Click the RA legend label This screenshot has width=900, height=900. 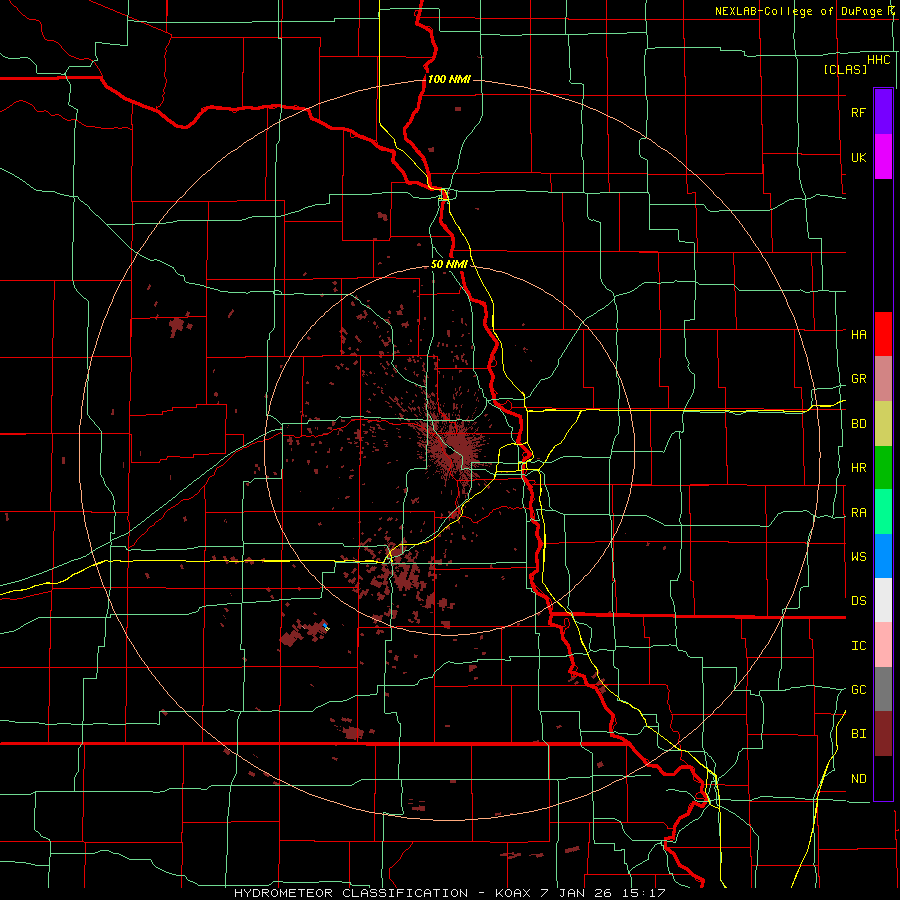pyautogui.click(x=858, y=513)
